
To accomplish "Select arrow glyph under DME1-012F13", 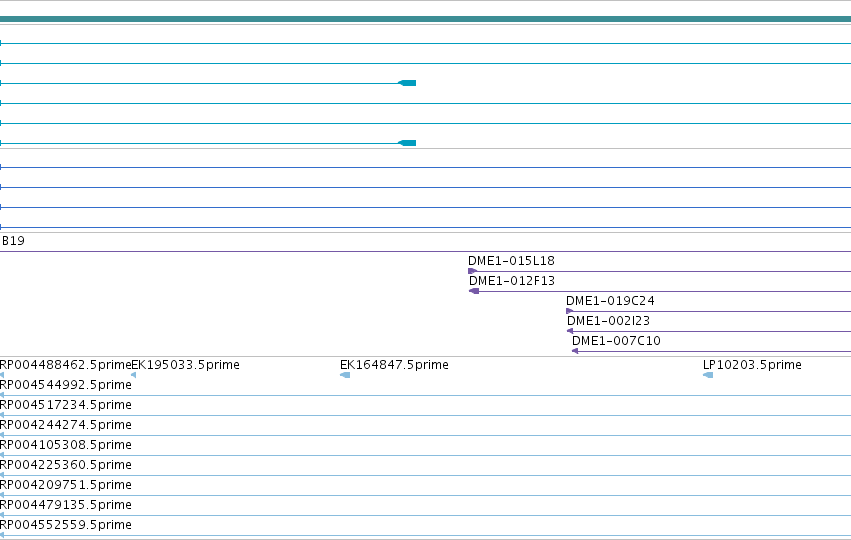I will 474,291.
